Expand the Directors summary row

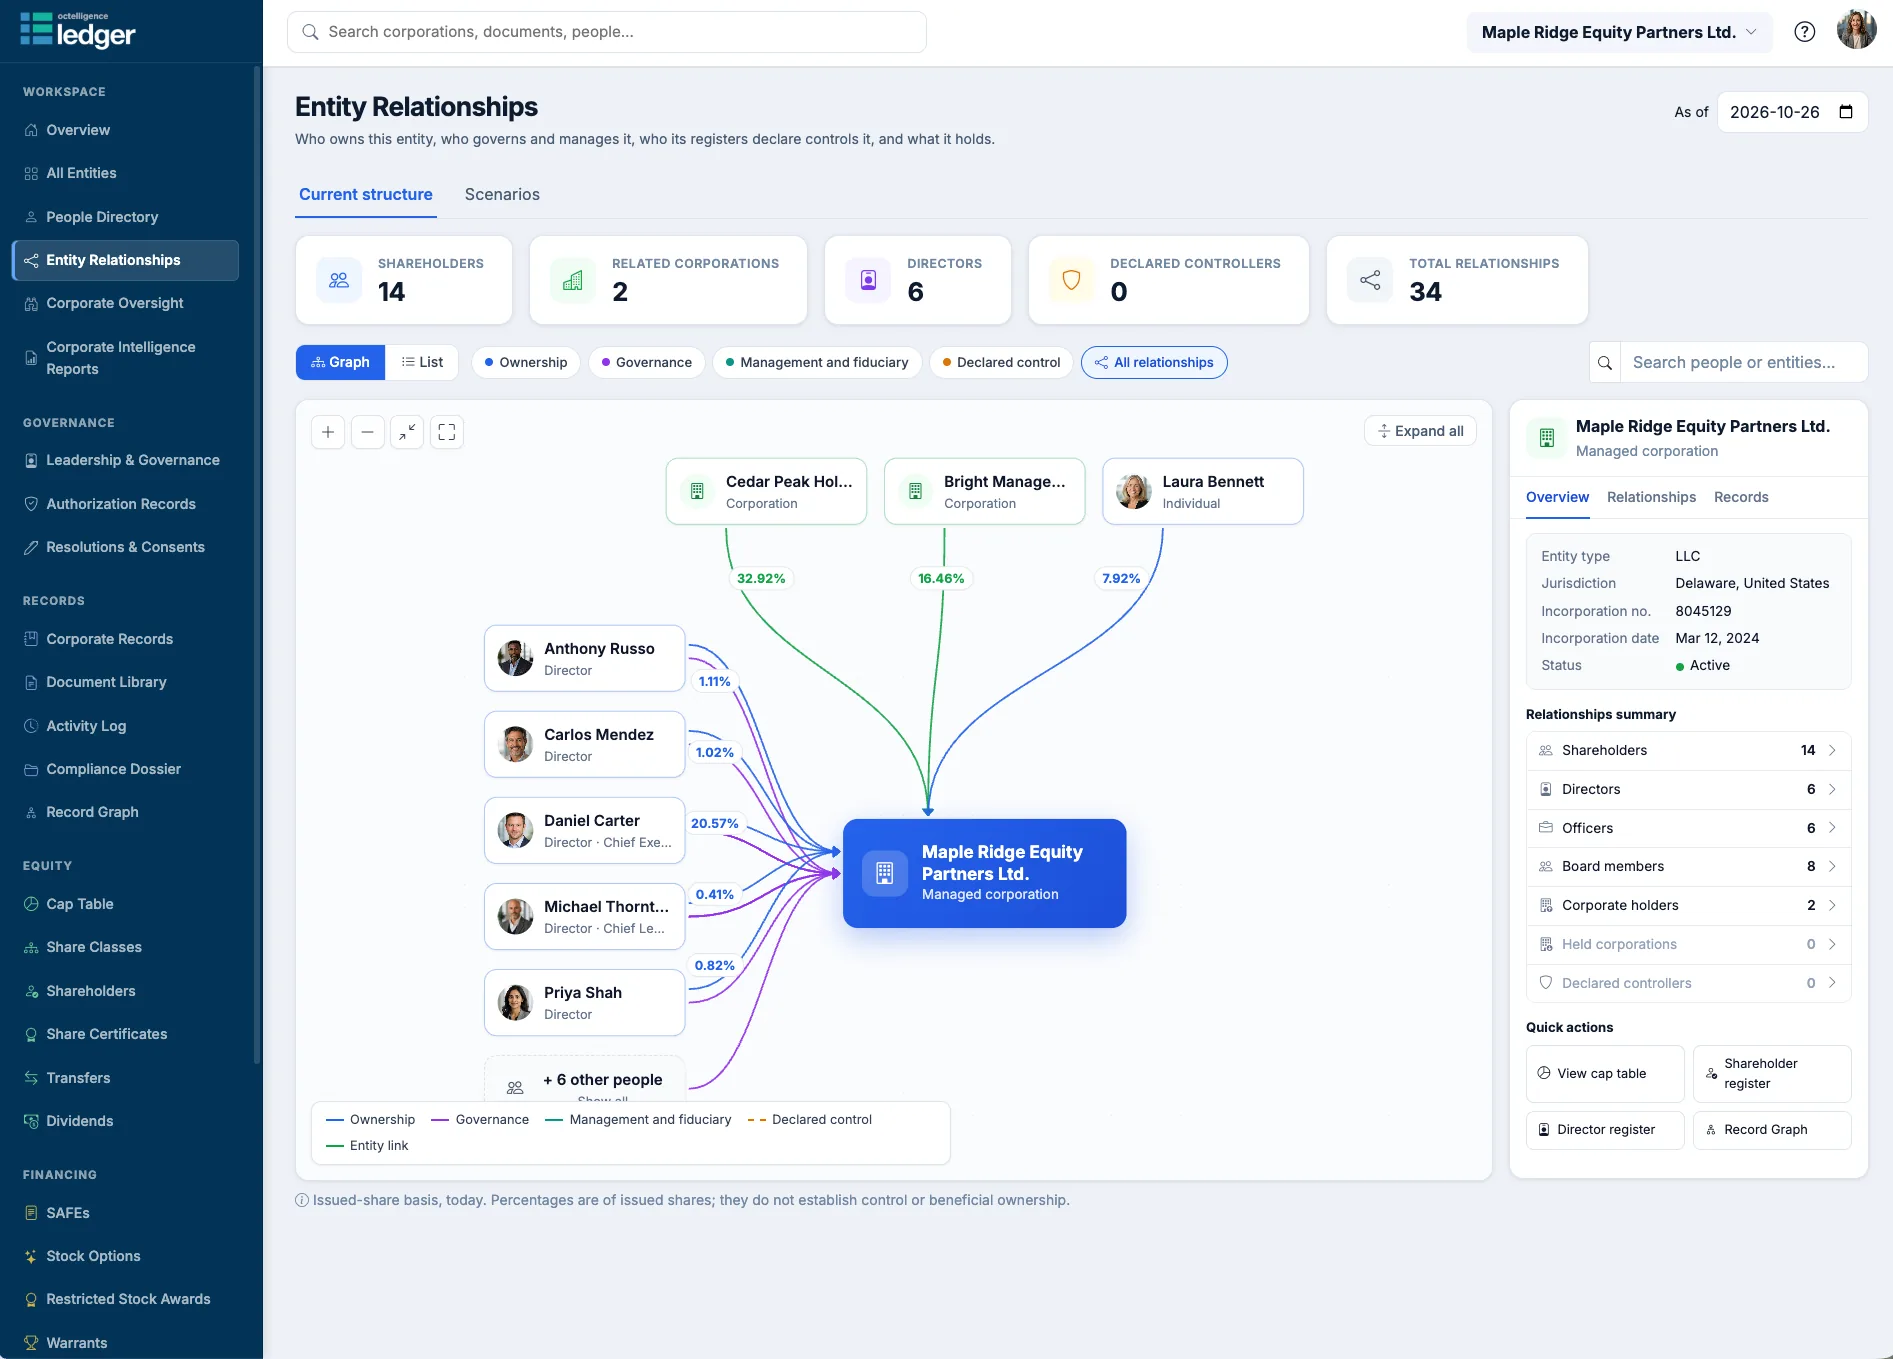tap(1688, 789)
